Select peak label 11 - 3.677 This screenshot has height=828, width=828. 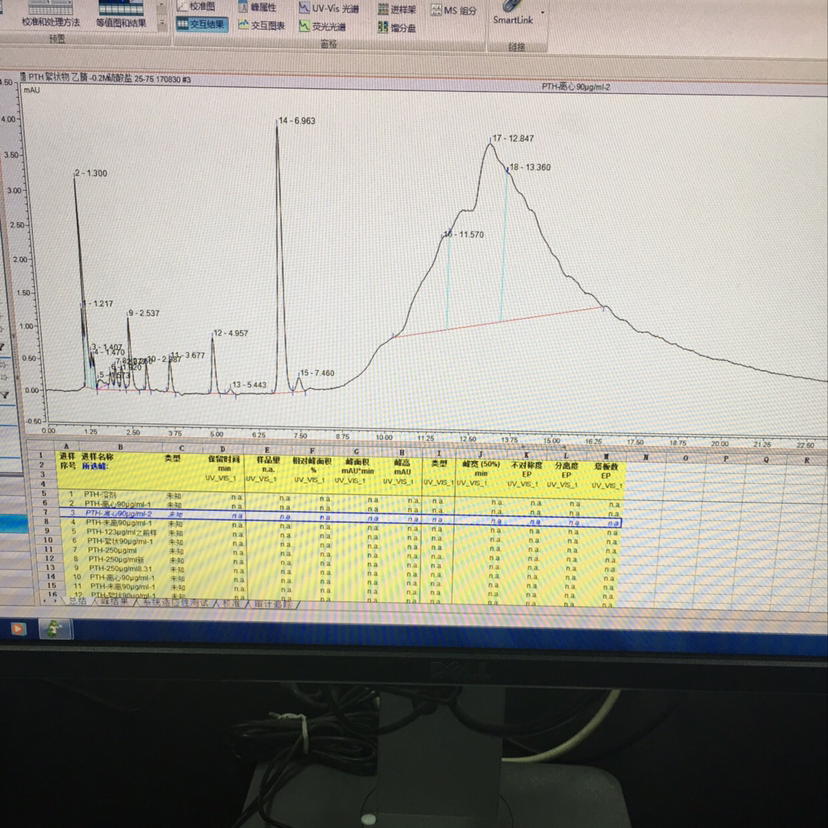(x=188, y=355)
